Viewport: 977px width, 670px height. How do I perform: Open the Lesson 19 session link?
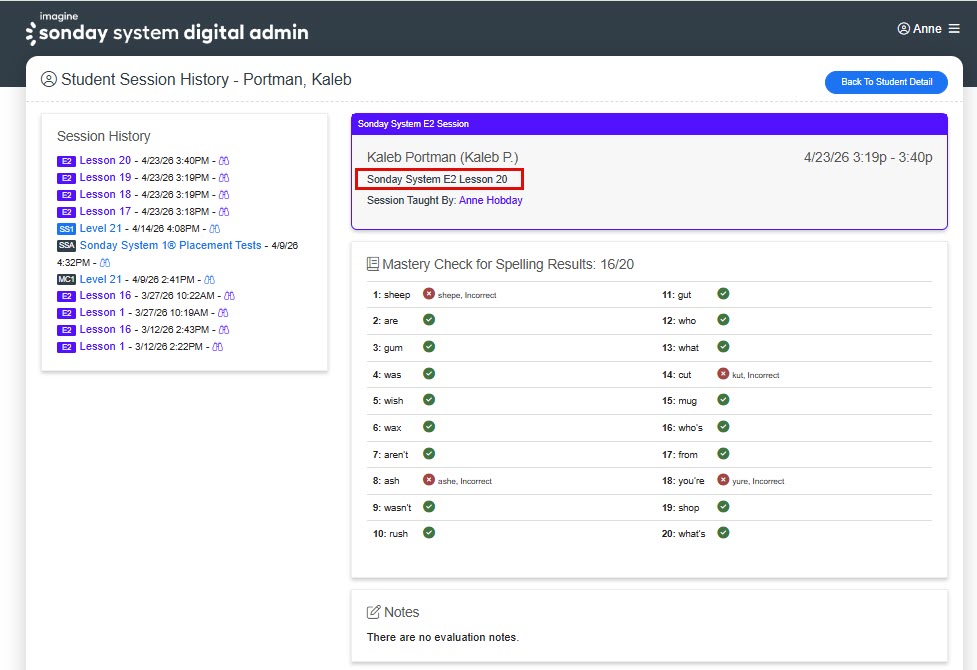pos(105,177)
